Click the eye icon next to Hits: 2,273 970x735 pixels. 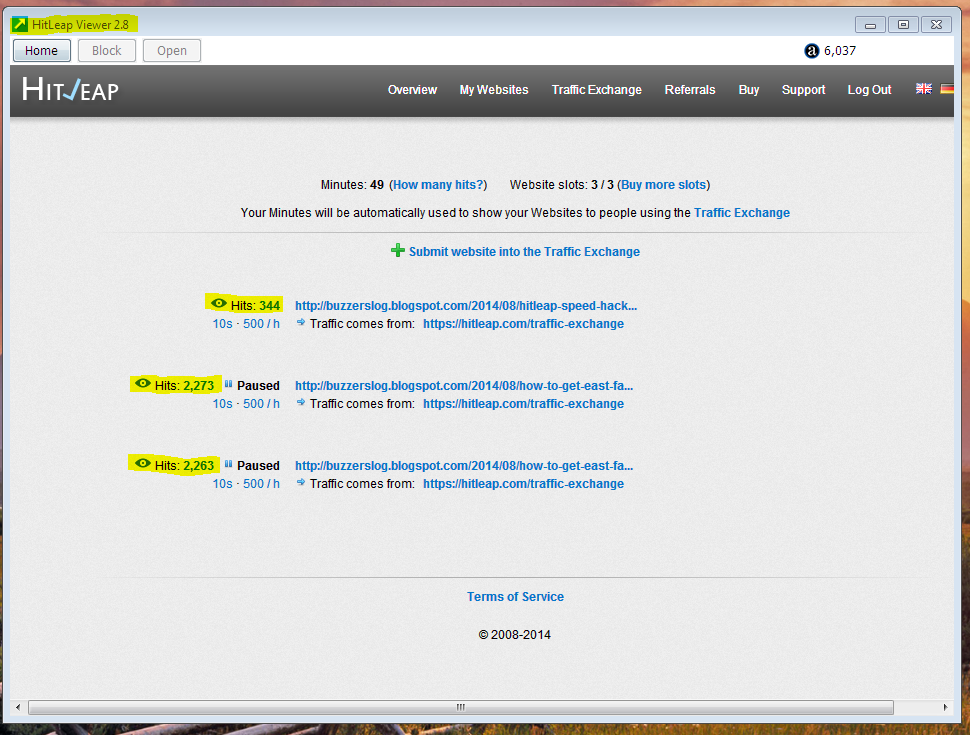point(143,383)
